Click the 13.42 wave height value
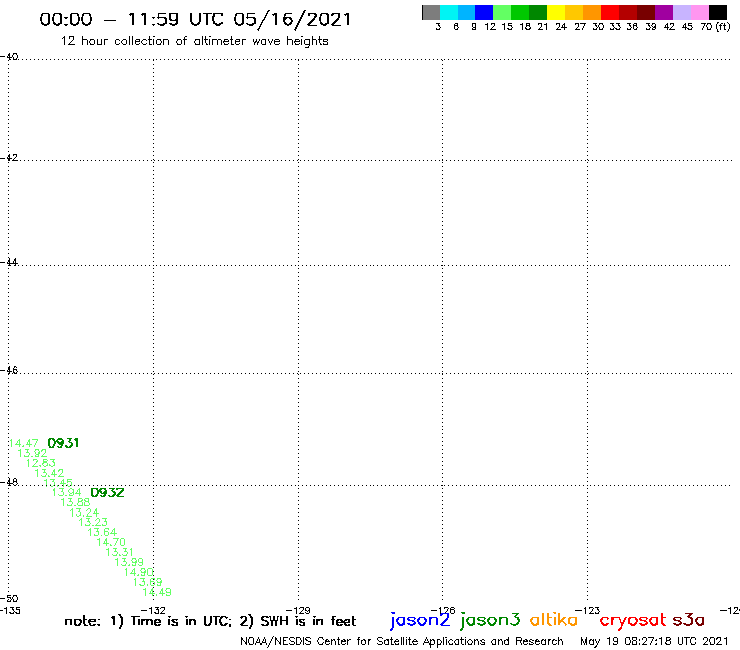The image size is (740, 650). click(x=49, y=473)
